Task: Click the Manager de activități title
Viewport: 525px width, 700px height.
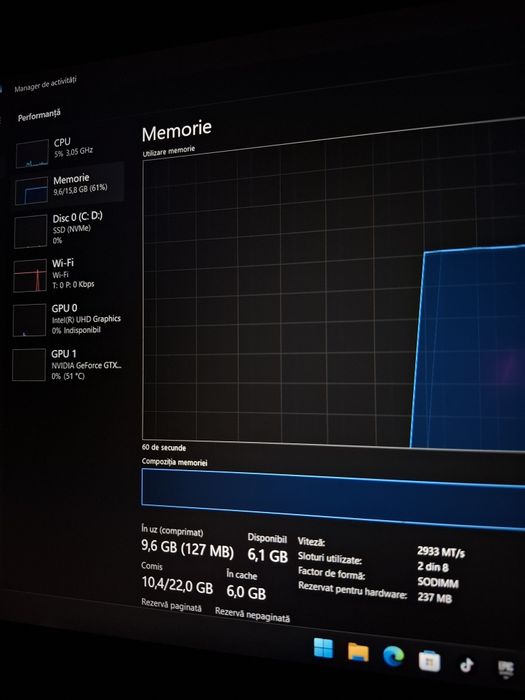Action: point(45,84)
